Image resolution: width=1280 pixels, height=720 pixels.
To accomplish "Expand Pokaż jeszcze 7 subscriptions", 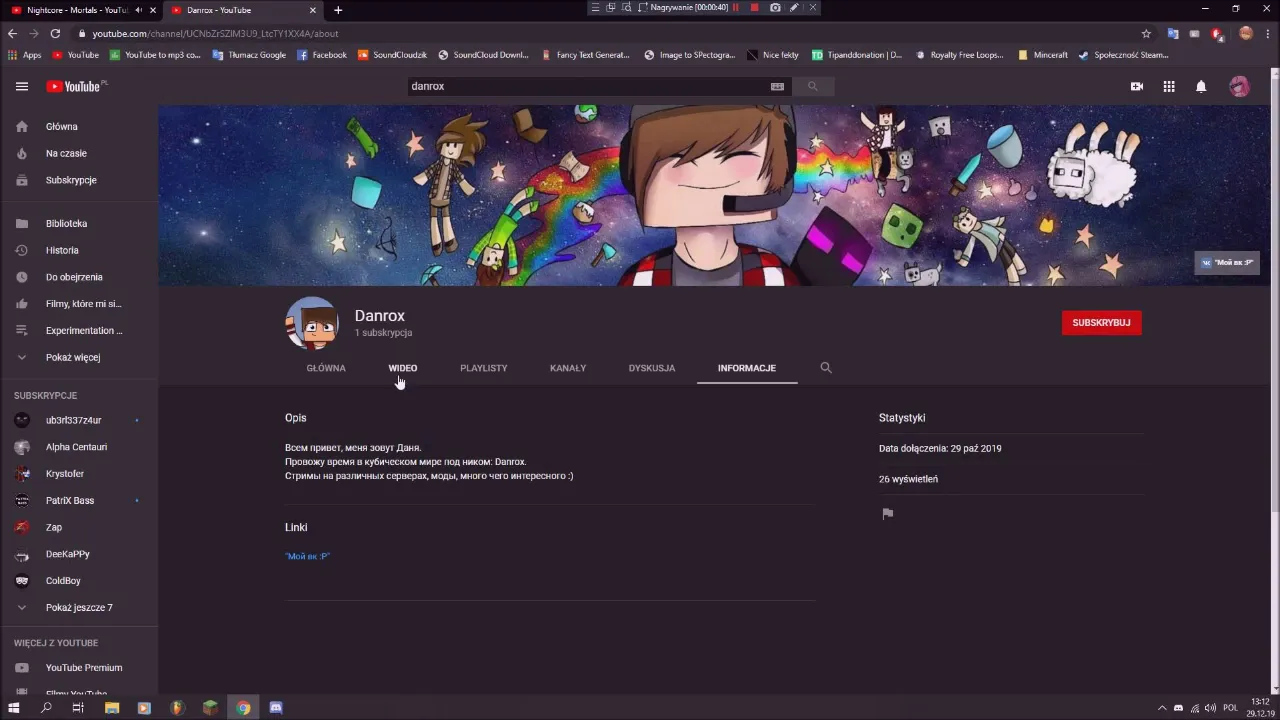I will click(79, 607).
